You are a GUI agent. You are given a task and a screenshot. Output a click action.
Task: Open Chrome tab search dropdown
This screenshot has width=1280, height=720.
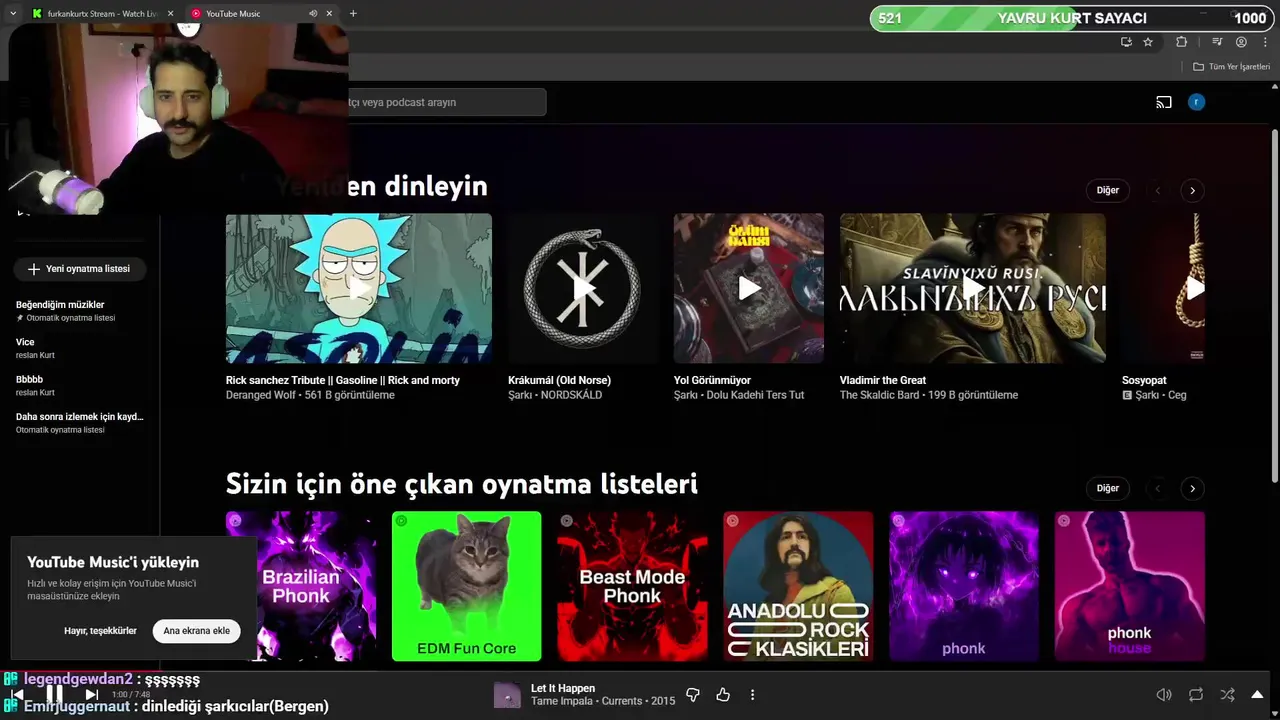tap(13, 13)
